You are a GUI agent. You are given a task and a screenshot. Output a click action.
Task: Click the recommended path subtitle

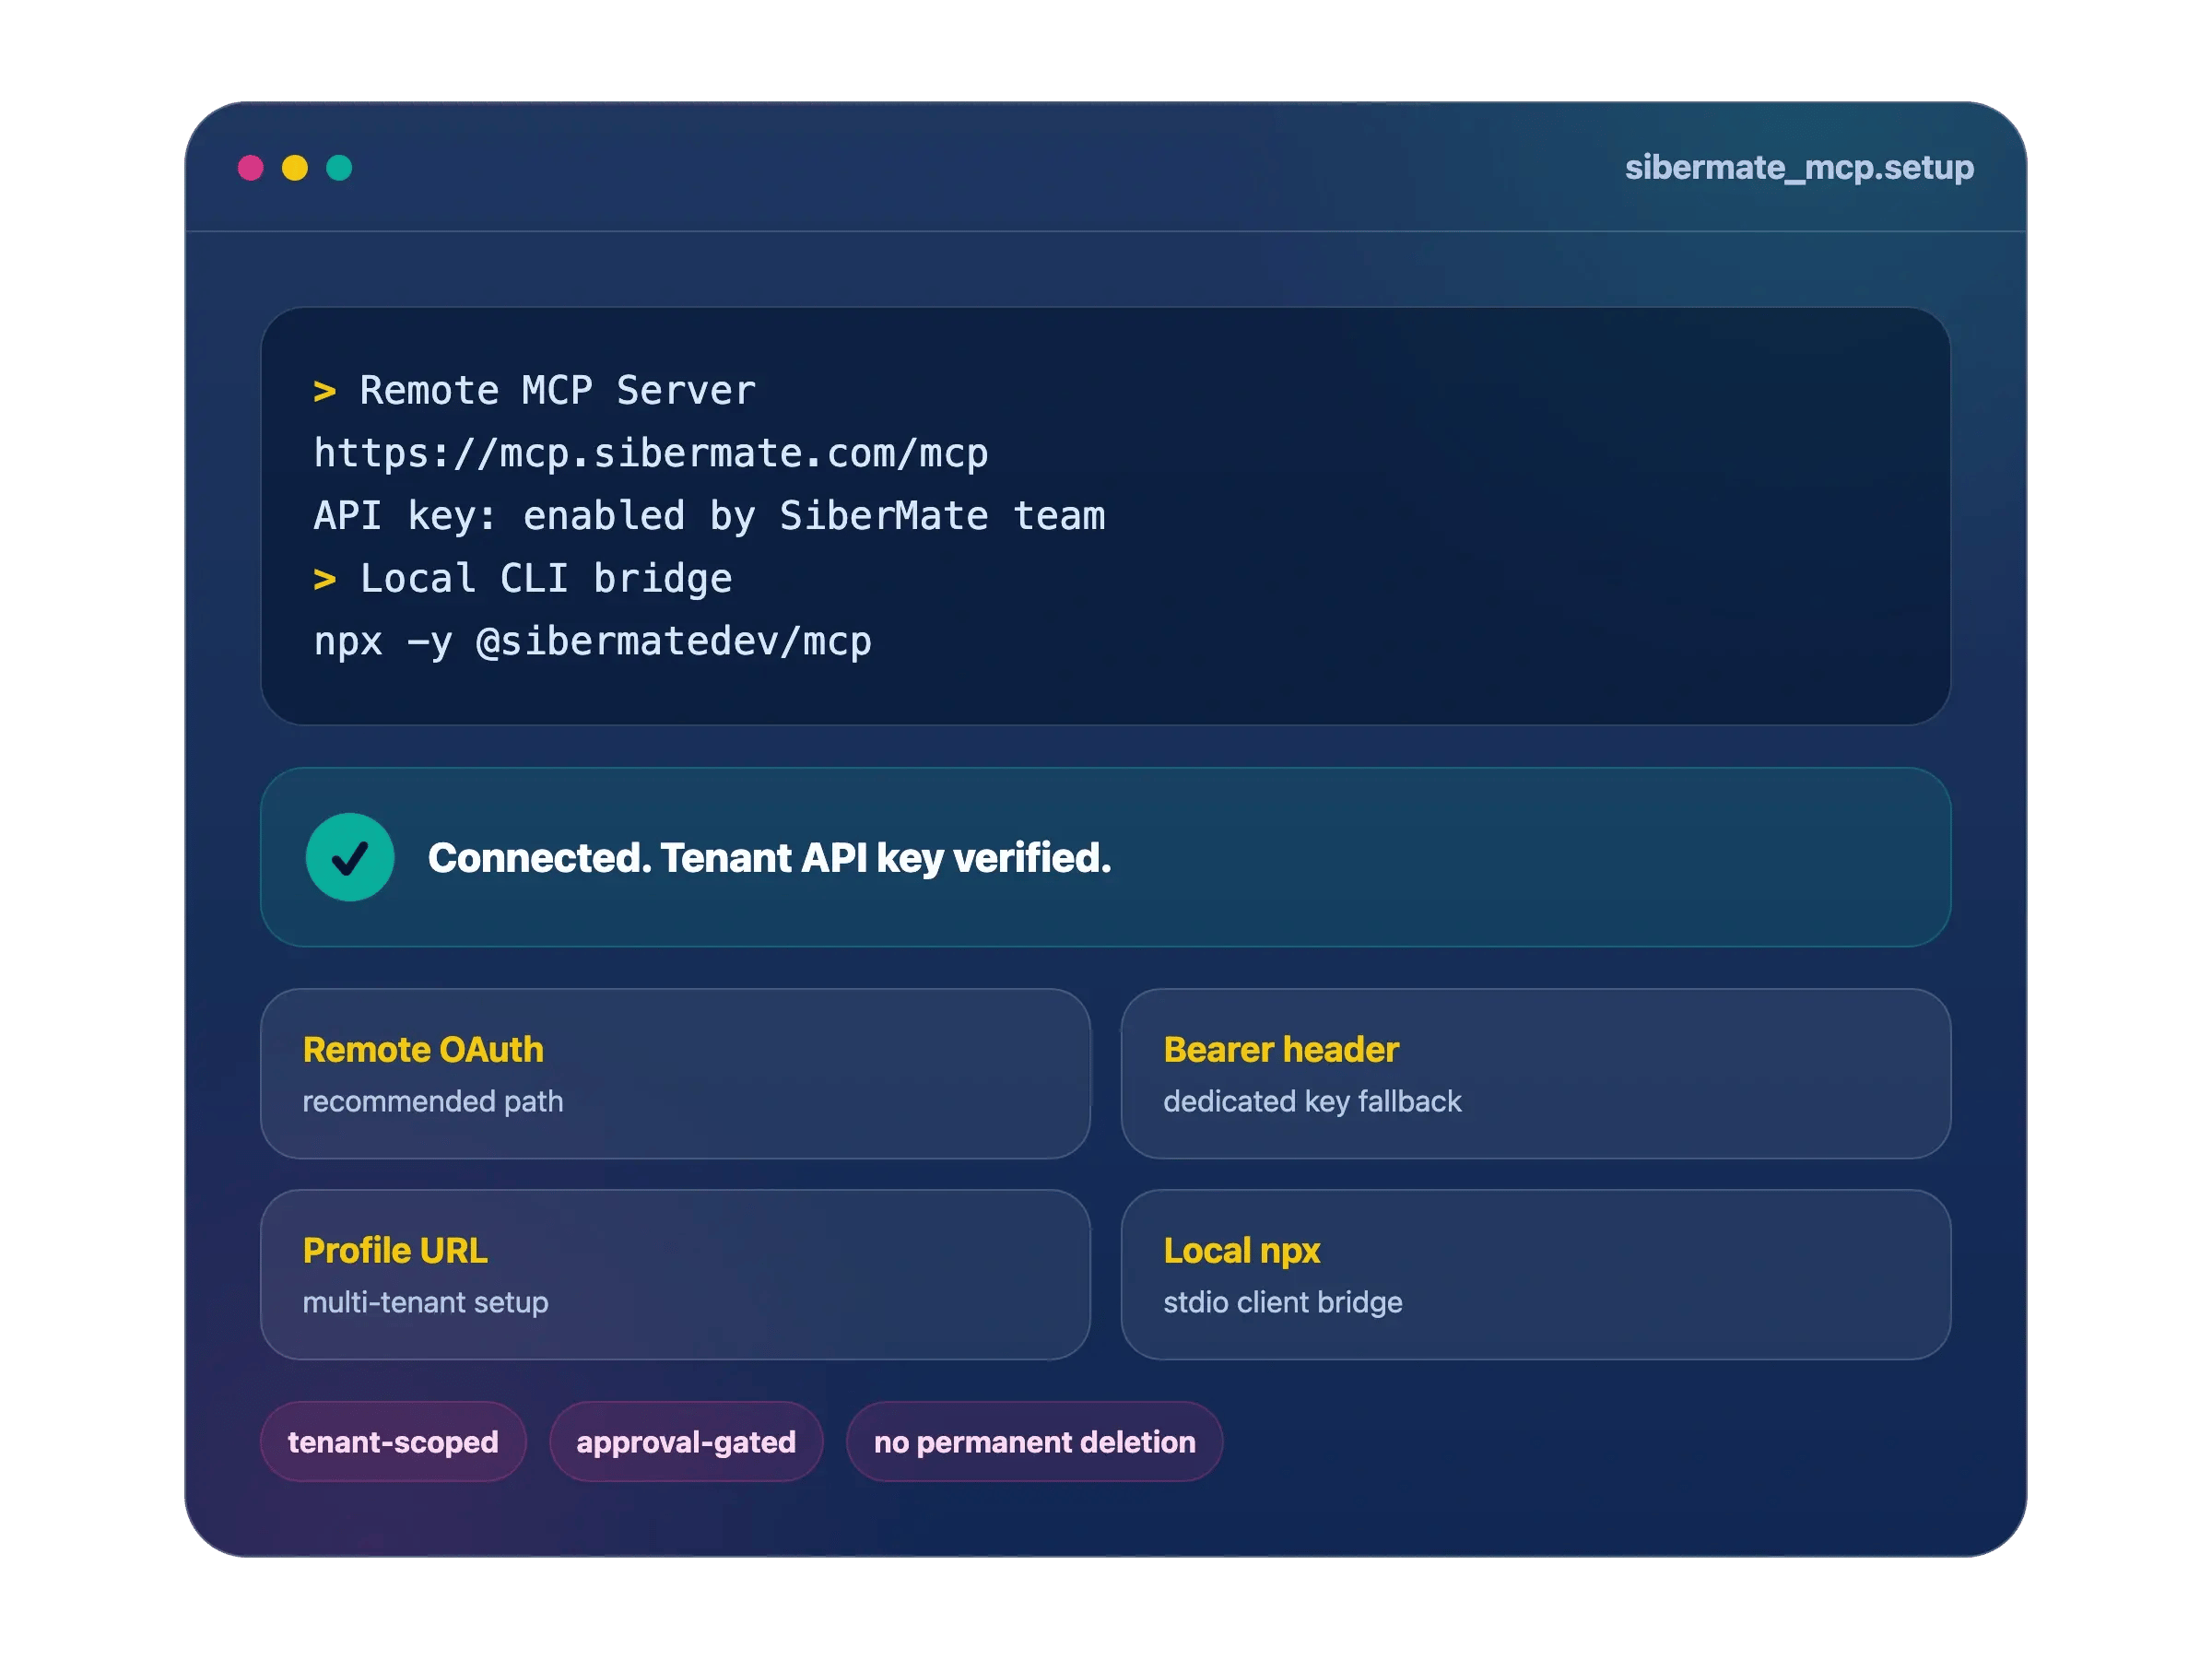433,1101
